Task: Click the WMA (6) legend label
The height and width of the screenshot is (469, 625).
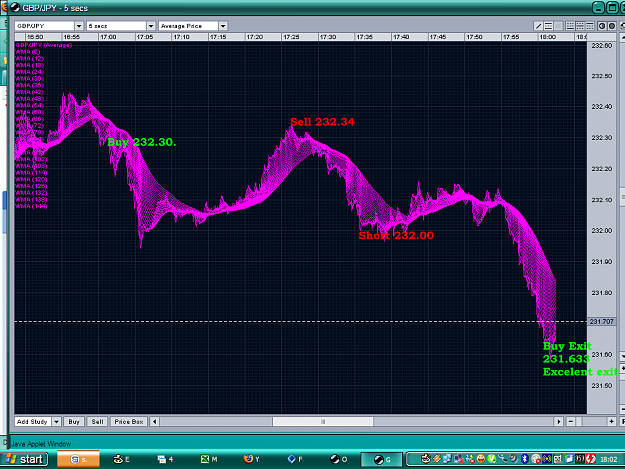Action: pos(28,52)
